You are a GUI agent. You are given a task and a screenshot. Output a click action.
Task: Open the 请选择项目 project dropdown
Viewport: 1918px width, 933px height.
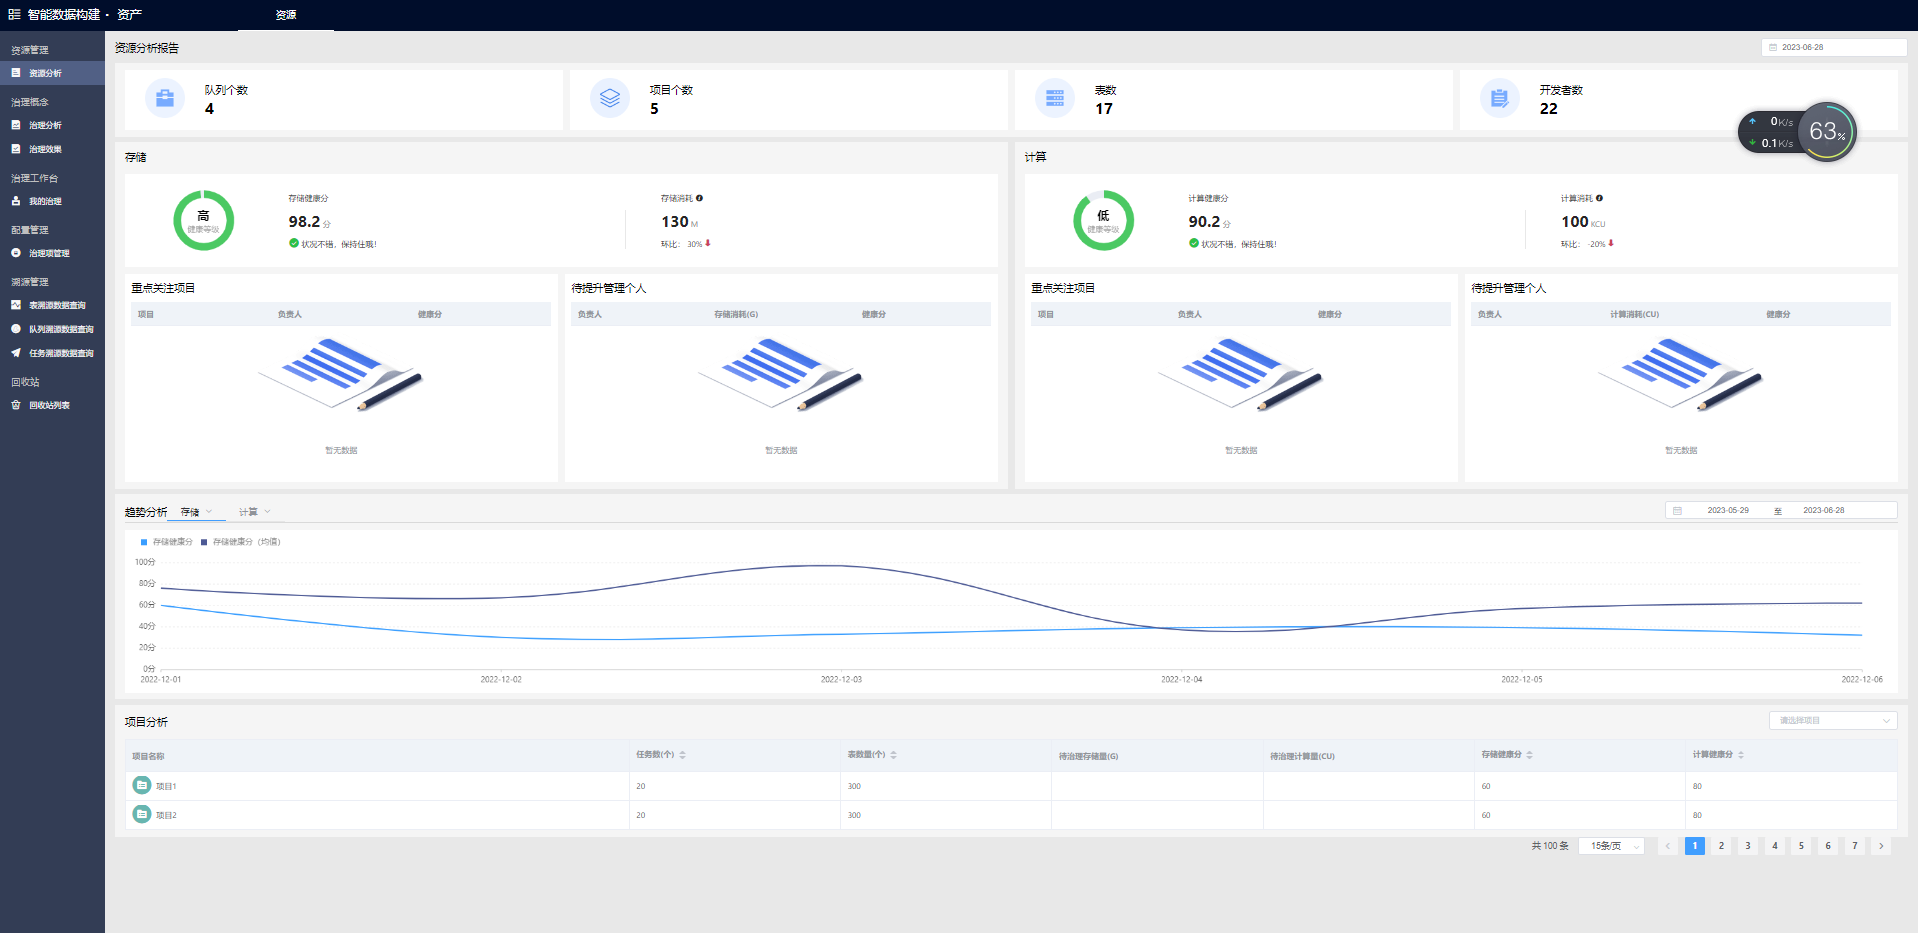click(1832, 720)
